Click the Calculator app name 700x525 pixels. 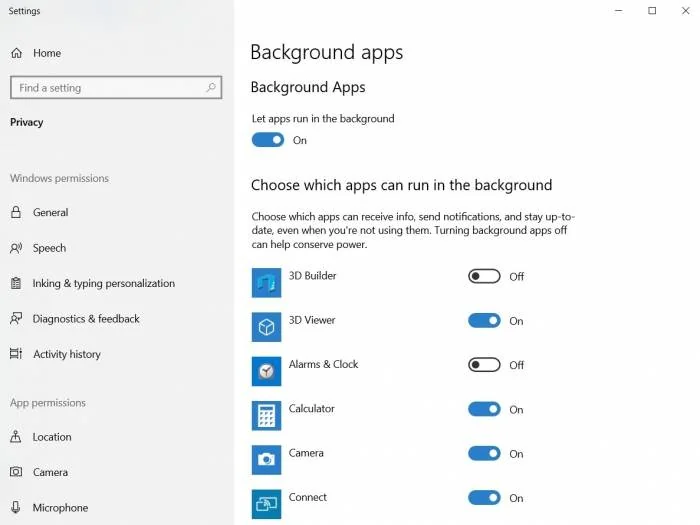(311, 408)
